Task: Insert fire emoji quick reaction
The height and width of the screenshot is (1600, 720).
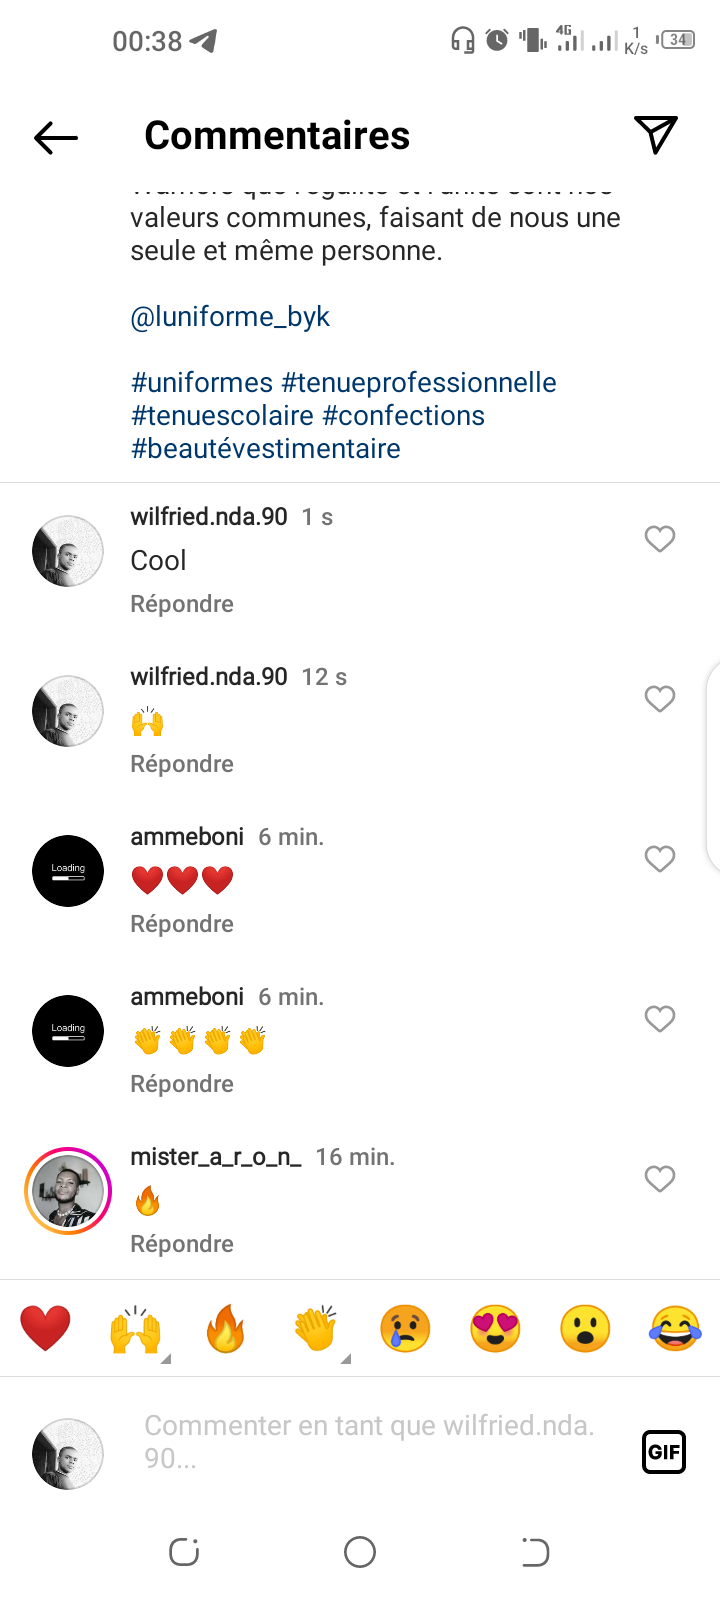Action: [225, 1329]
